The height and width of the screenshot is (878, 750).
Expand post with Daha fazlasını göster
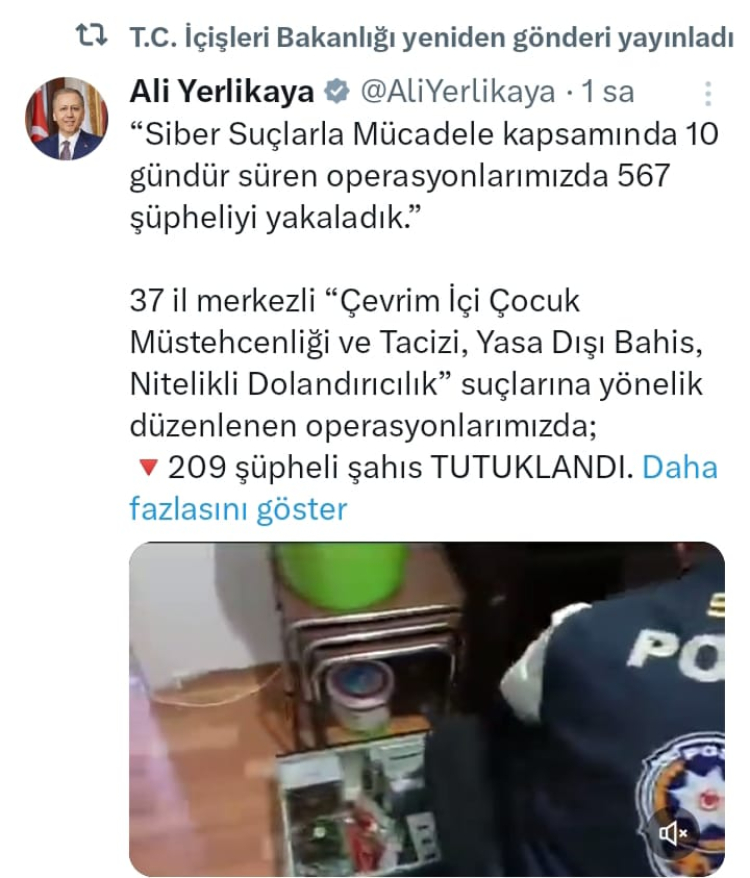tap(423, 488)
